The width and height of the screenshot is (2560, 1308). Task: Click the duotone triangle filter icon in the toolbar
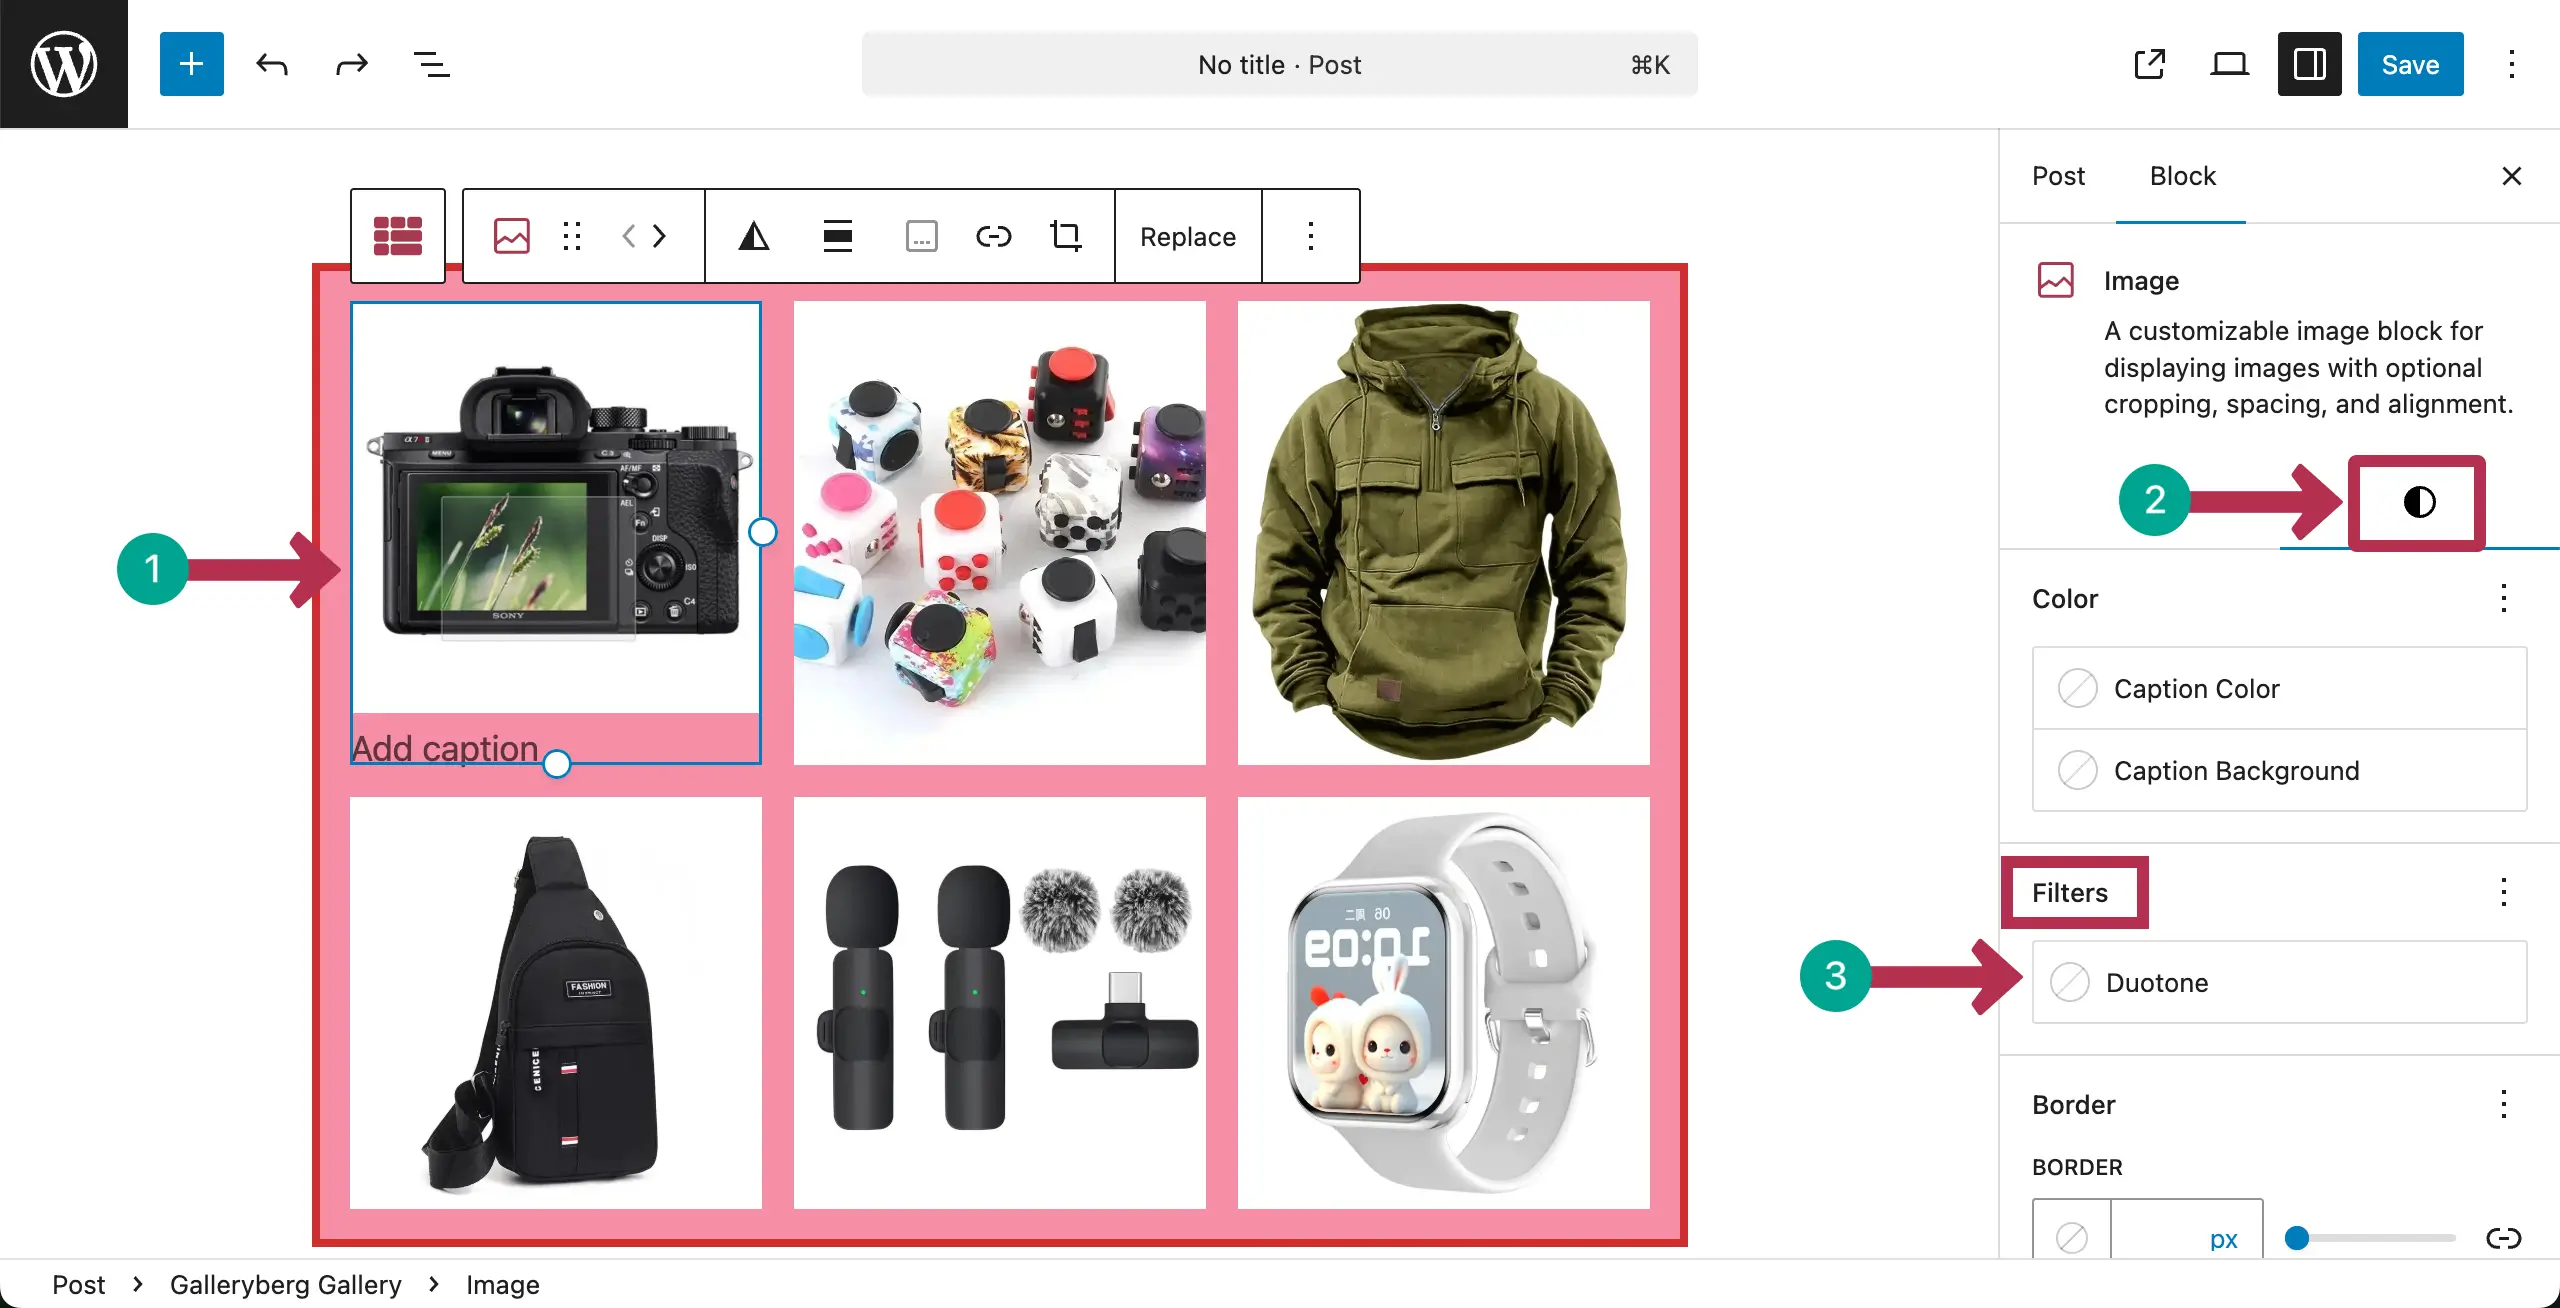(x=754, y=236)
